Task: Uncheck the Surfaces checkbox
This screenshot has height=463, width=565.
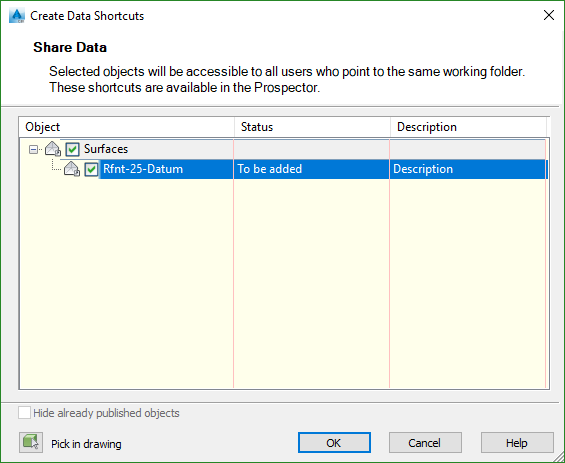Action: point(72,149)
